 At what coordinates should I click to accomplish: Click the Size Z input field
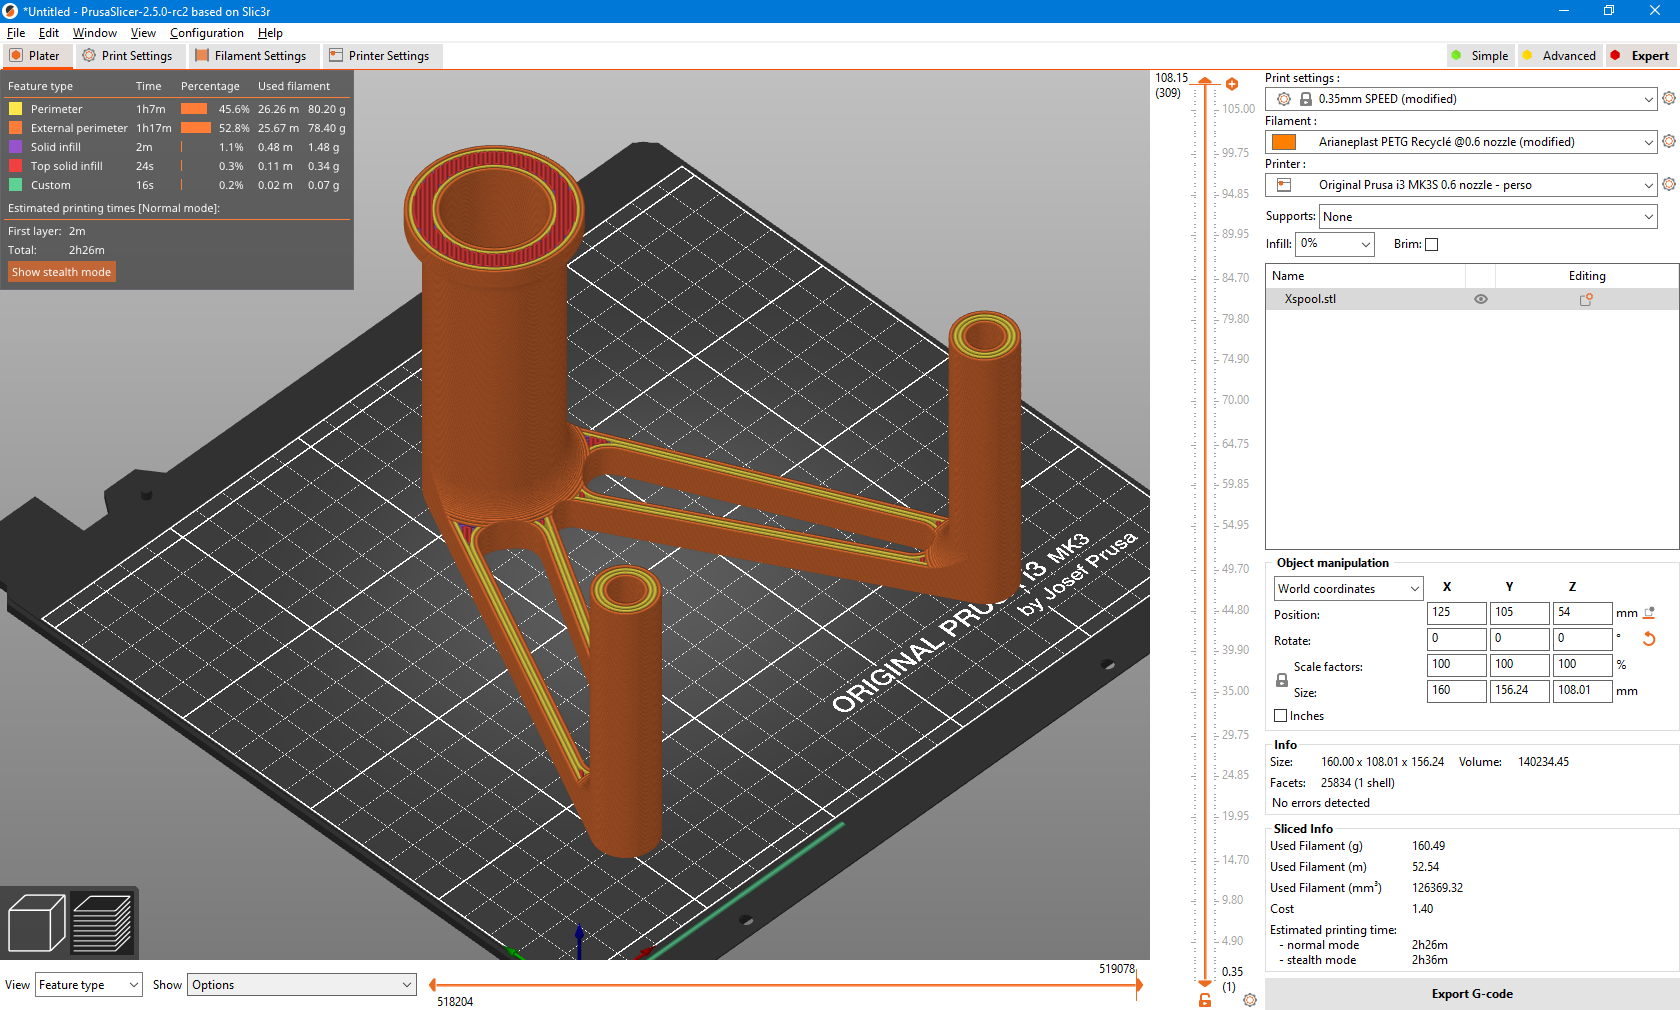(1582, 691)
